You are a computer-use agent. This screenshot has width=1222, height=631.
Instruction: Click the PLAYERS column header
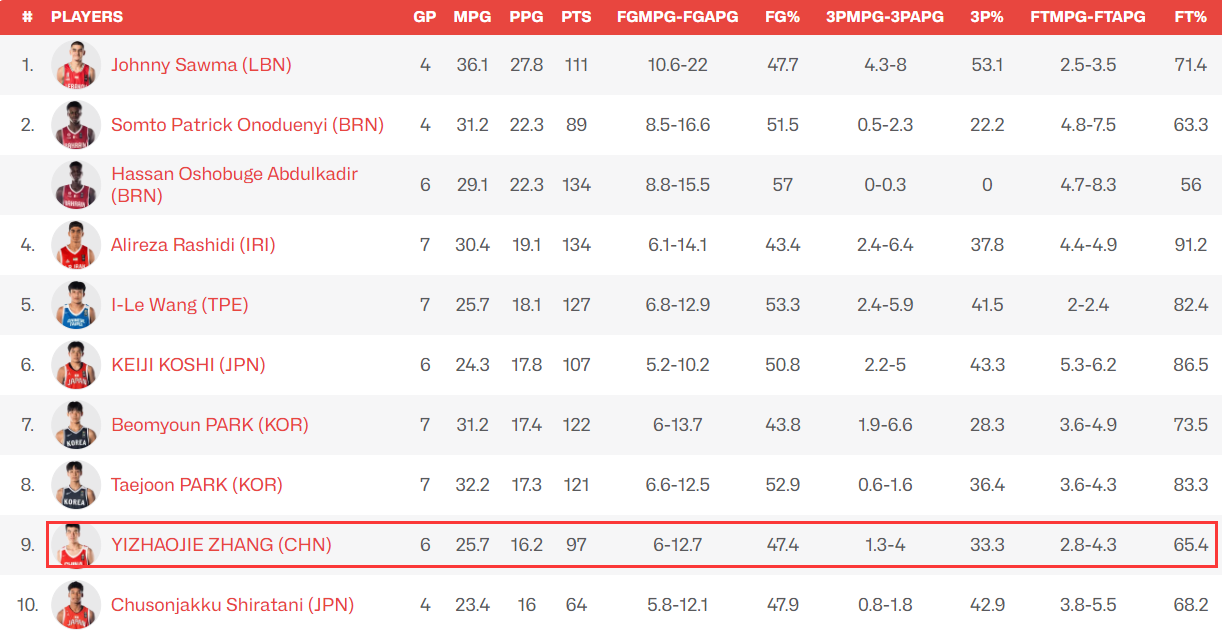(87, 17)
